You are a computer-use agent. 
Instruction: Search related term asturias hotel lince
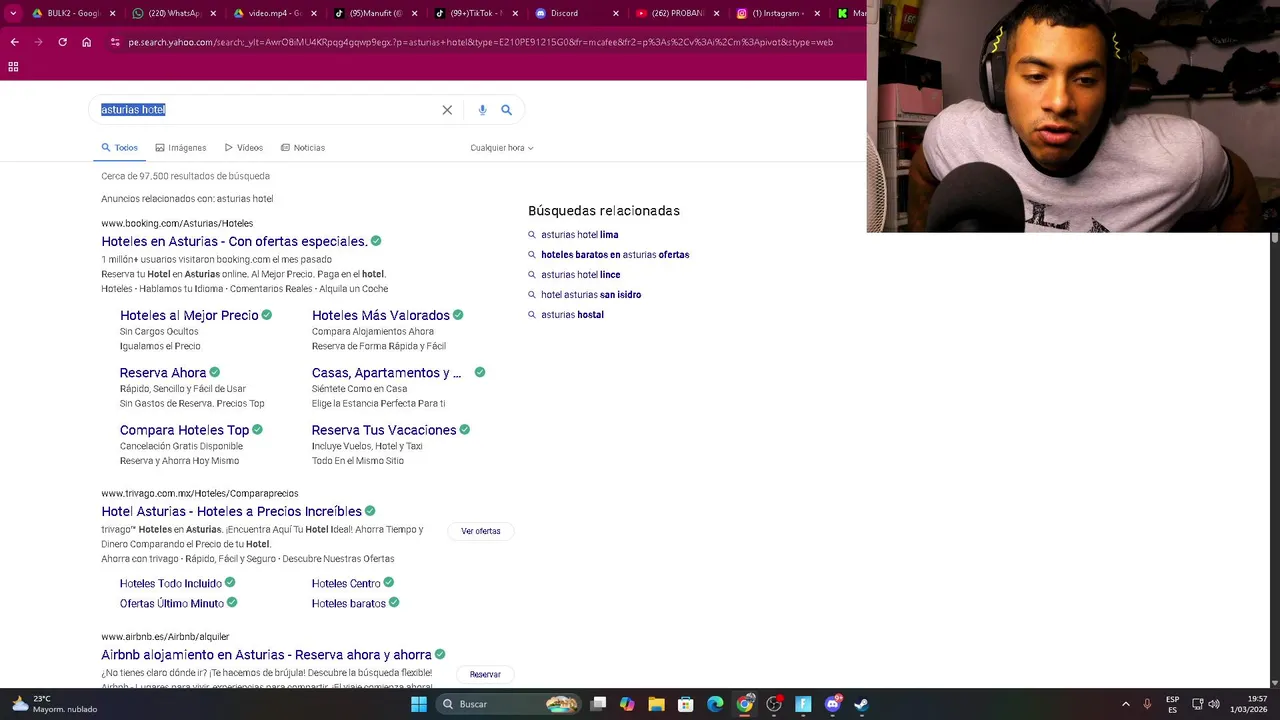click(581, 275)
